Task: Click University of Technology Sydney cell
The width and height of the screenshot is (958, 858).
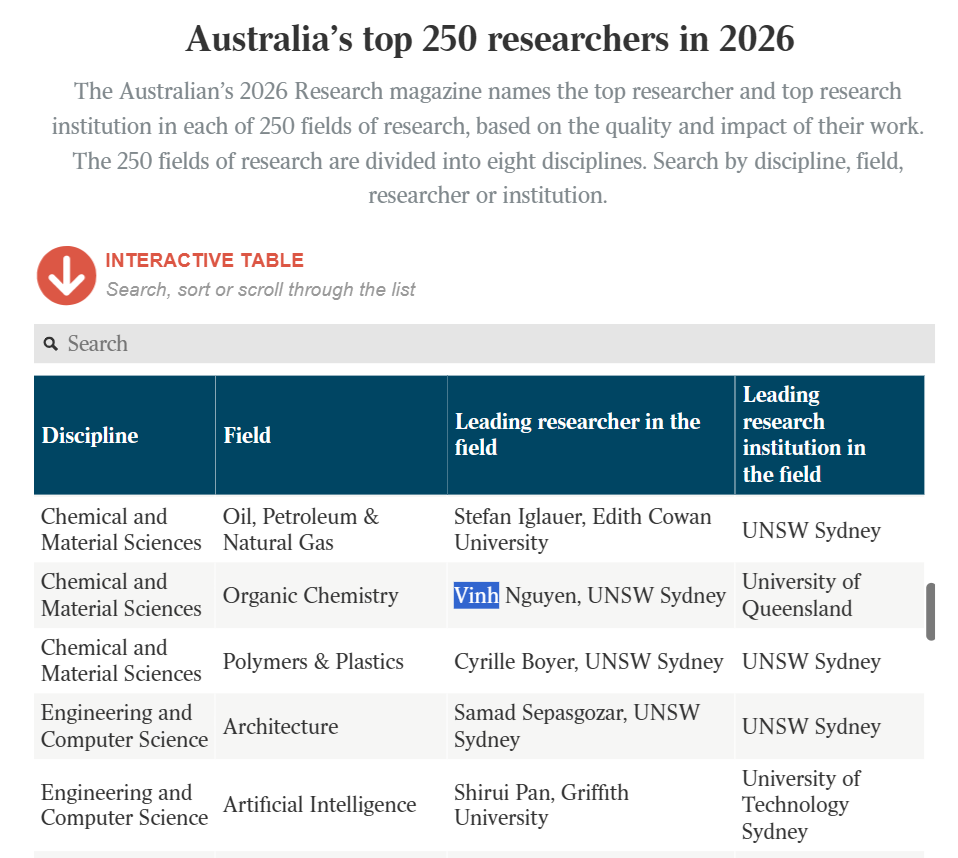Action: [801, 805]
